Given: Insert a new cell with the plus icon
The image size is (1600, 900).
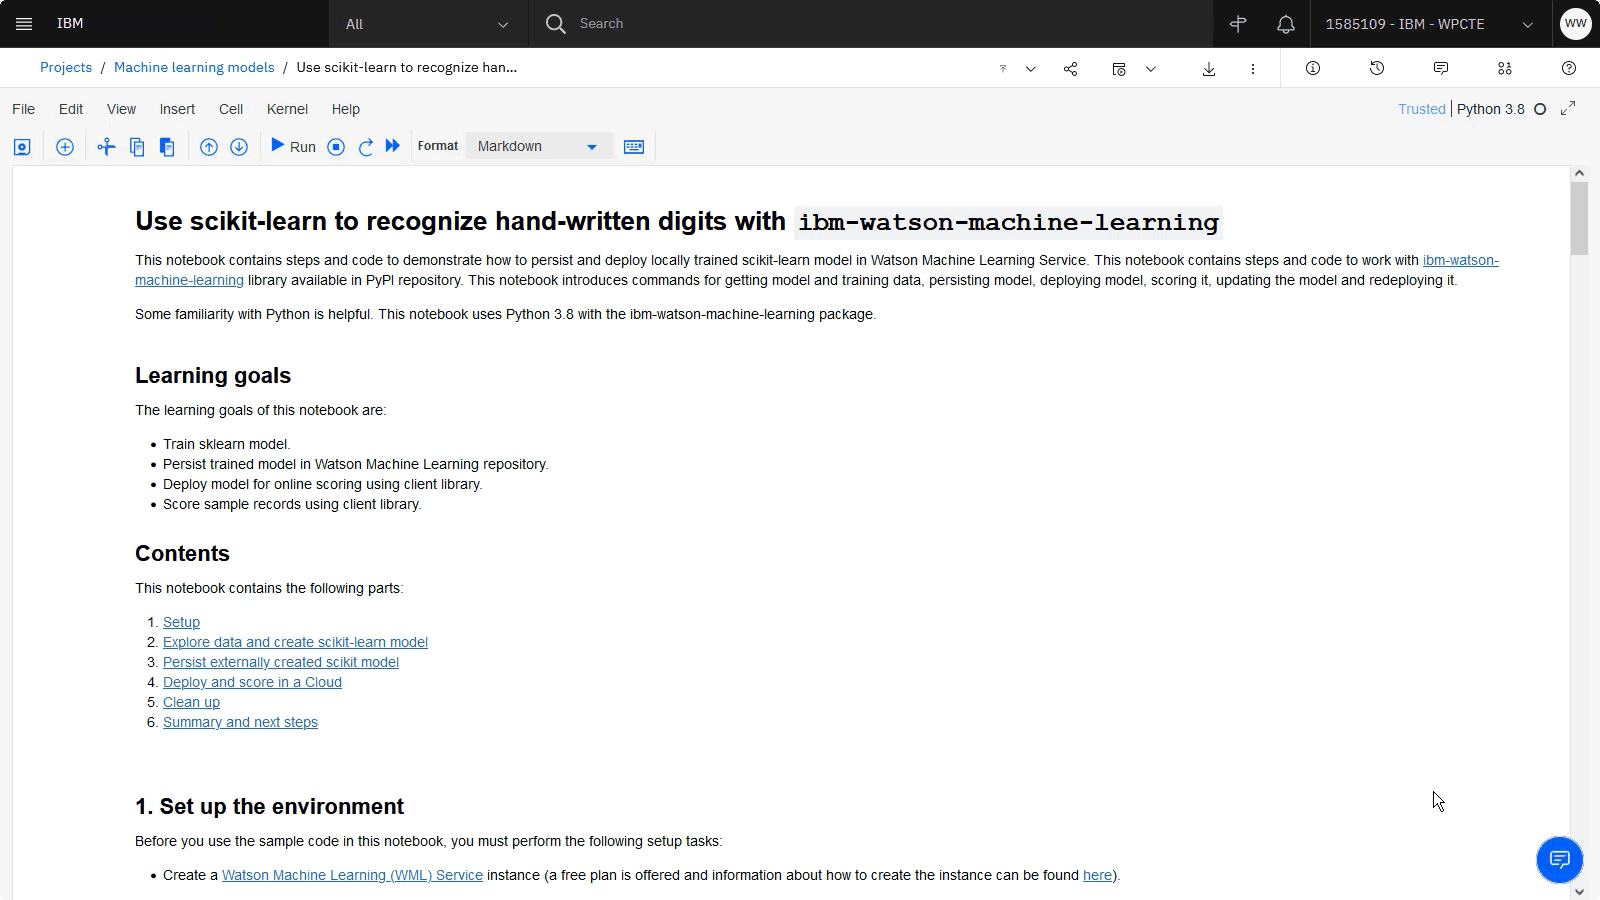Looking at the screenshot, I should click(x=65, y=147).
